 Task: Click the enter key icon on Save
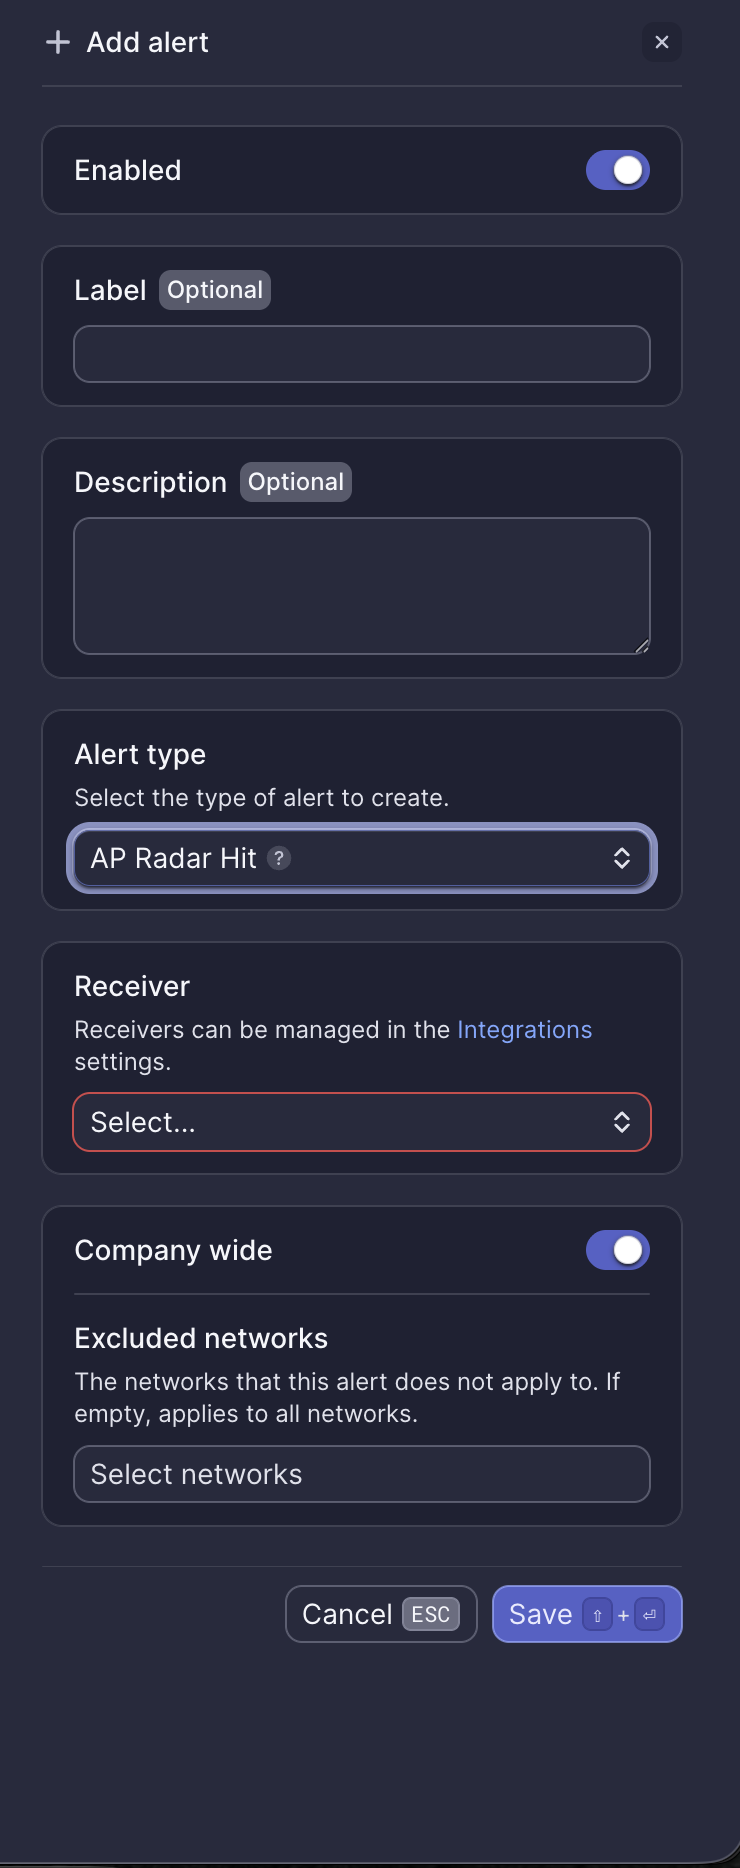pos(649,1615)
